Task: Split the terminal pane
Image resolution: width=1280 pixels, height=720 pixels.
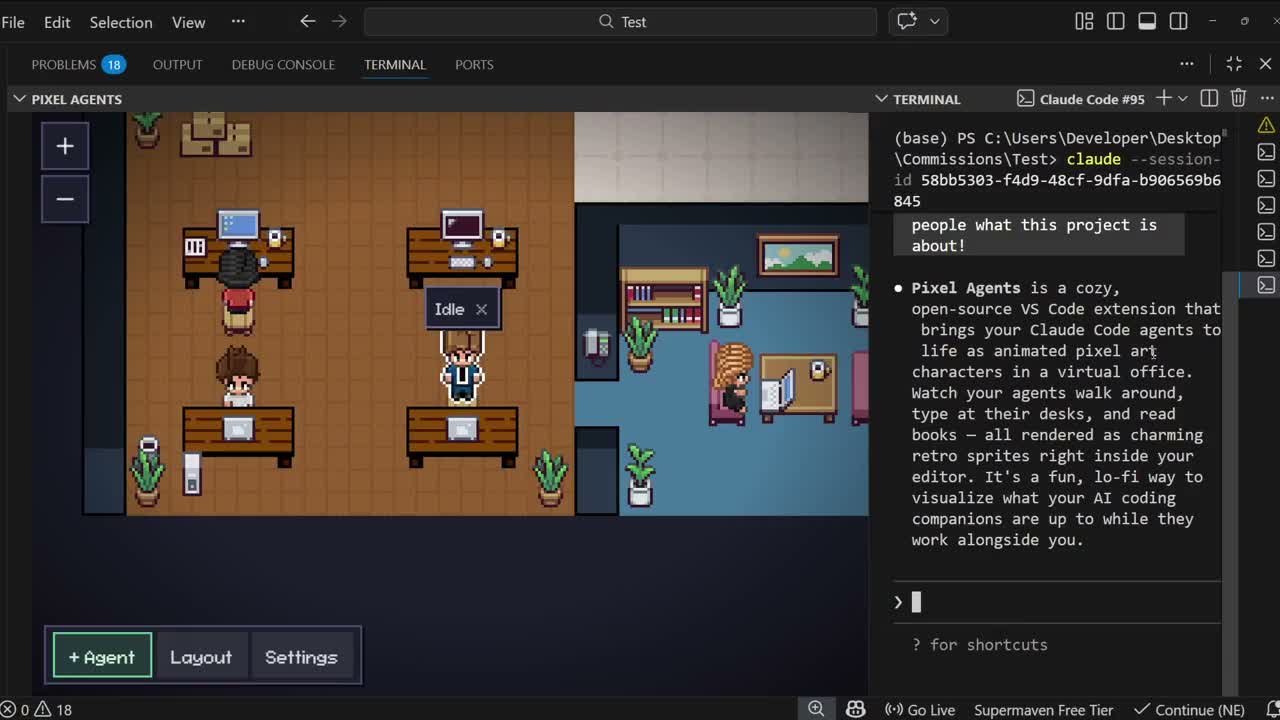Action: (x=1209, y=98)
